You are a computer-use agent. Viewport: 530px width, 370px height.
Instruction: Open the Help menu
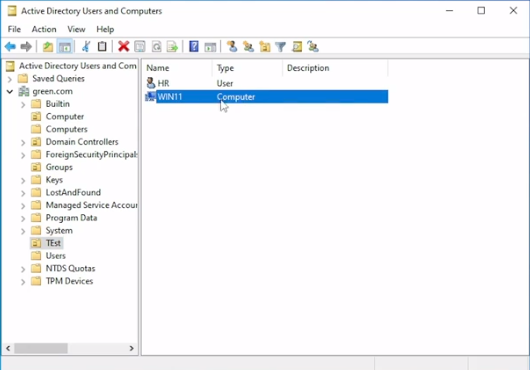[105, 29]
